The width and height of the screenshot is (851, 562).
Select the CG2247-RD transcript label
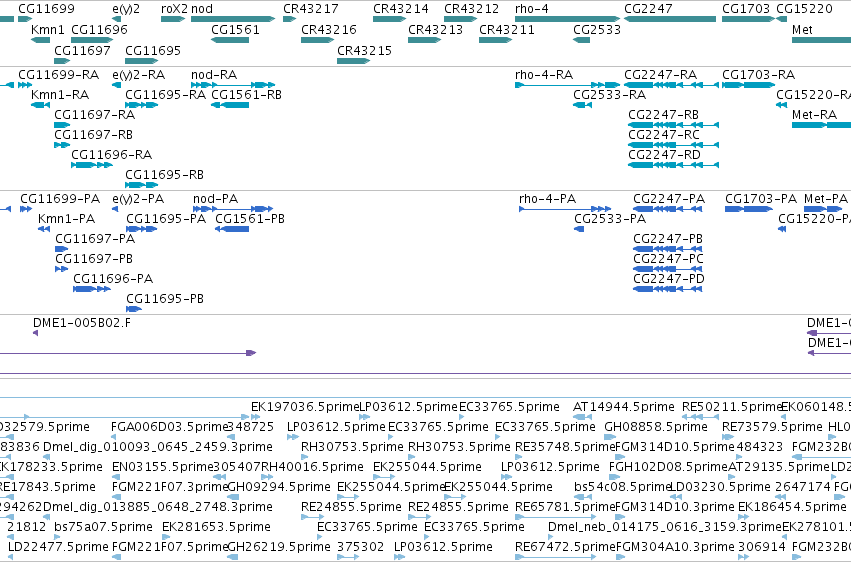tap(664, 155)
